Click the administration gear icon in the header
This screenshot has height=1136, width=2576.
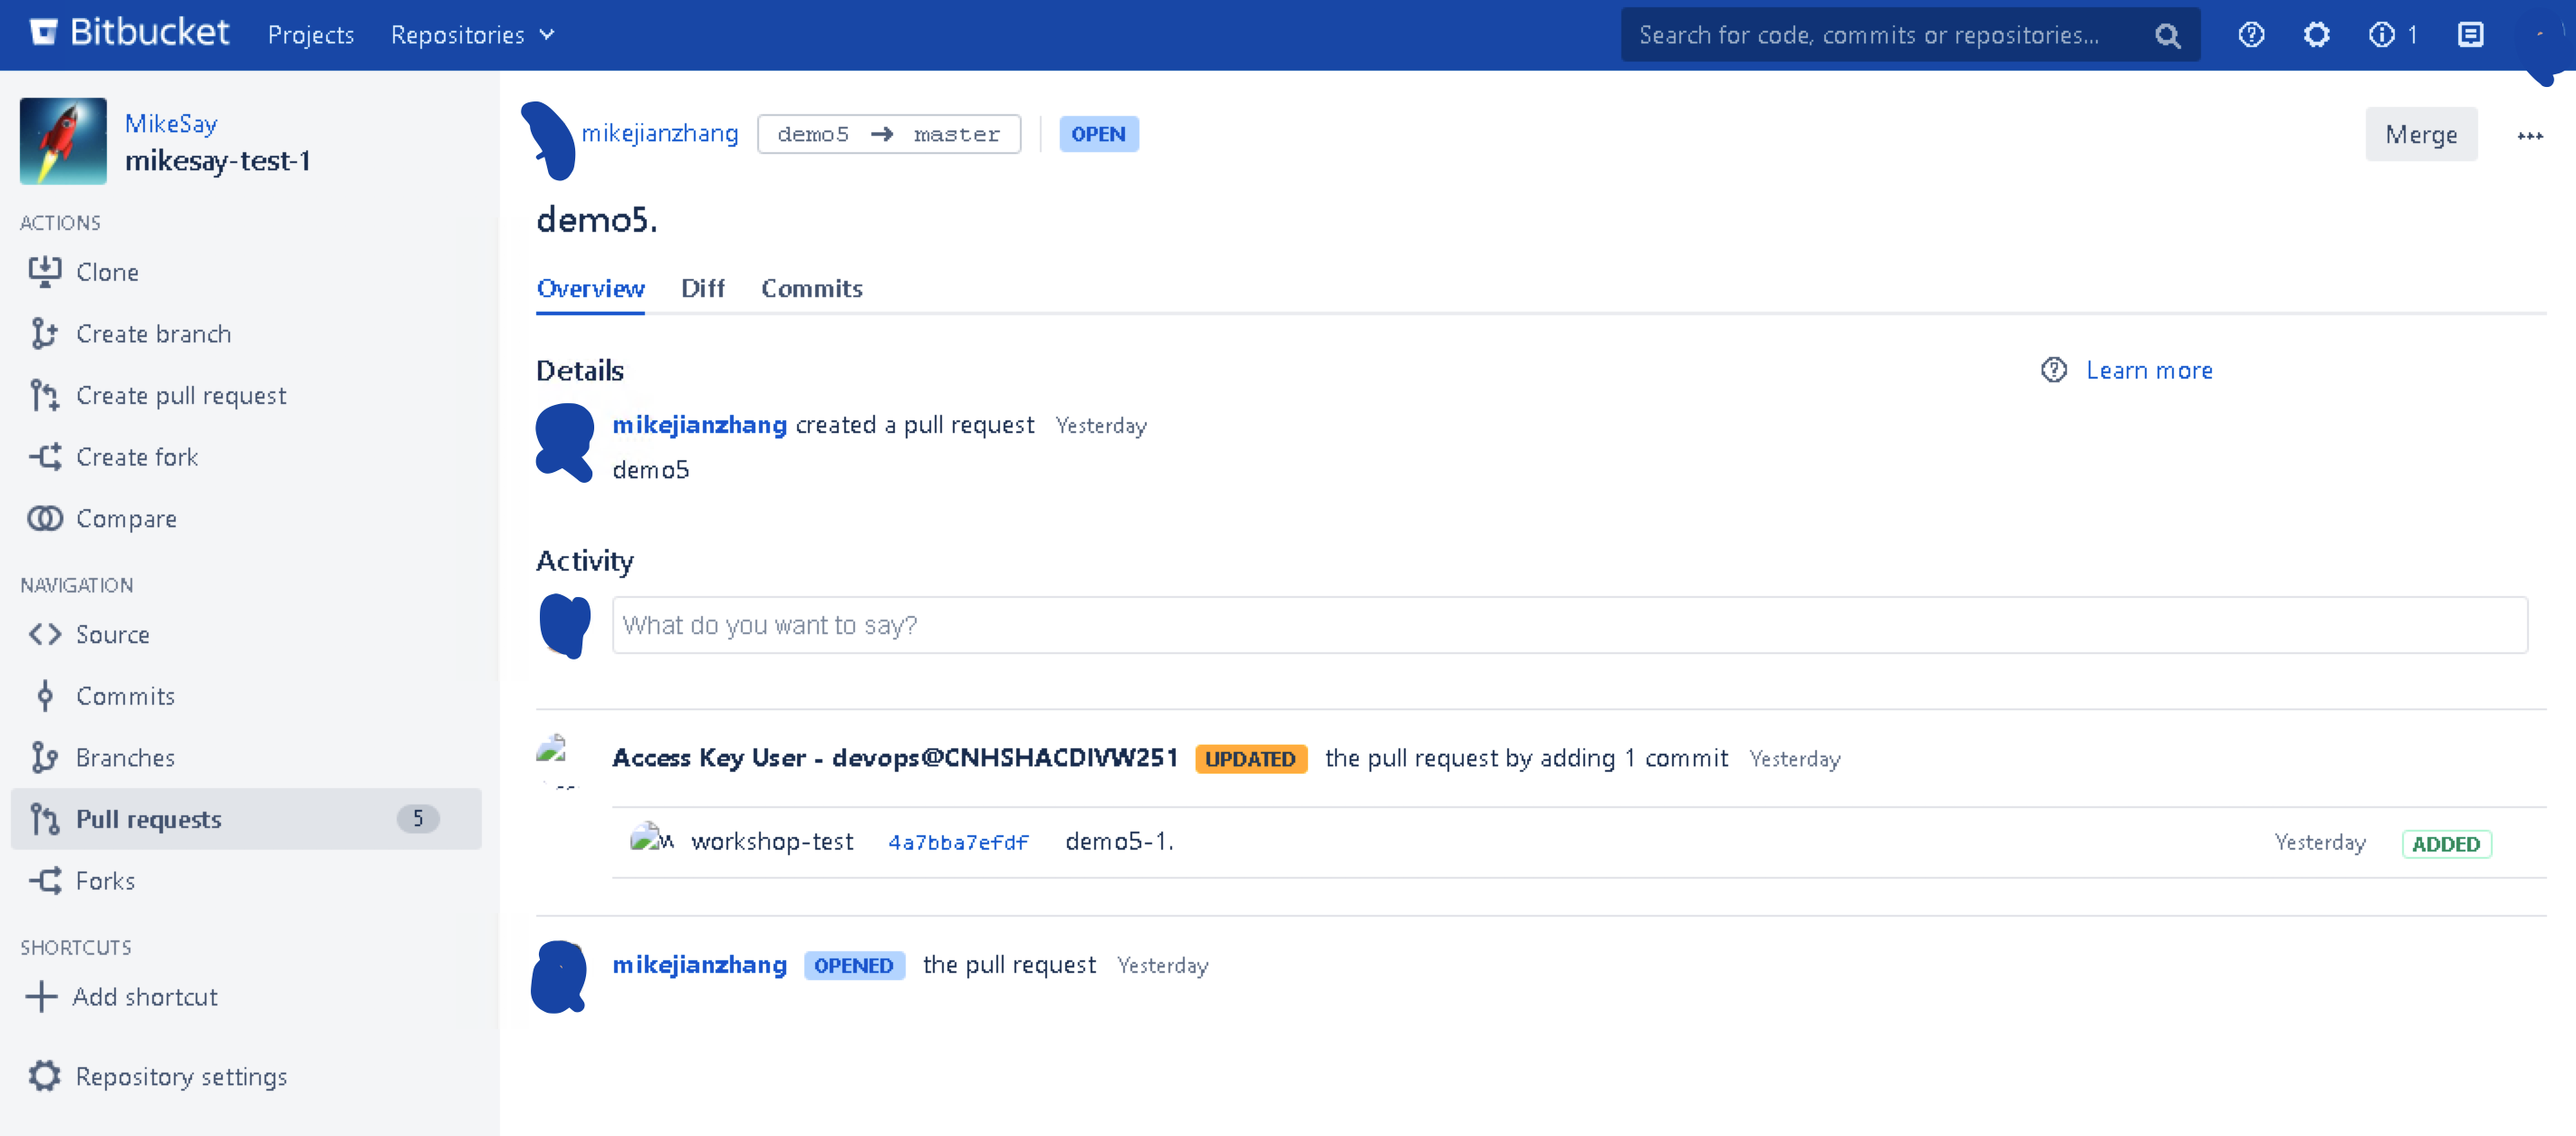(x=2316, y=35)
